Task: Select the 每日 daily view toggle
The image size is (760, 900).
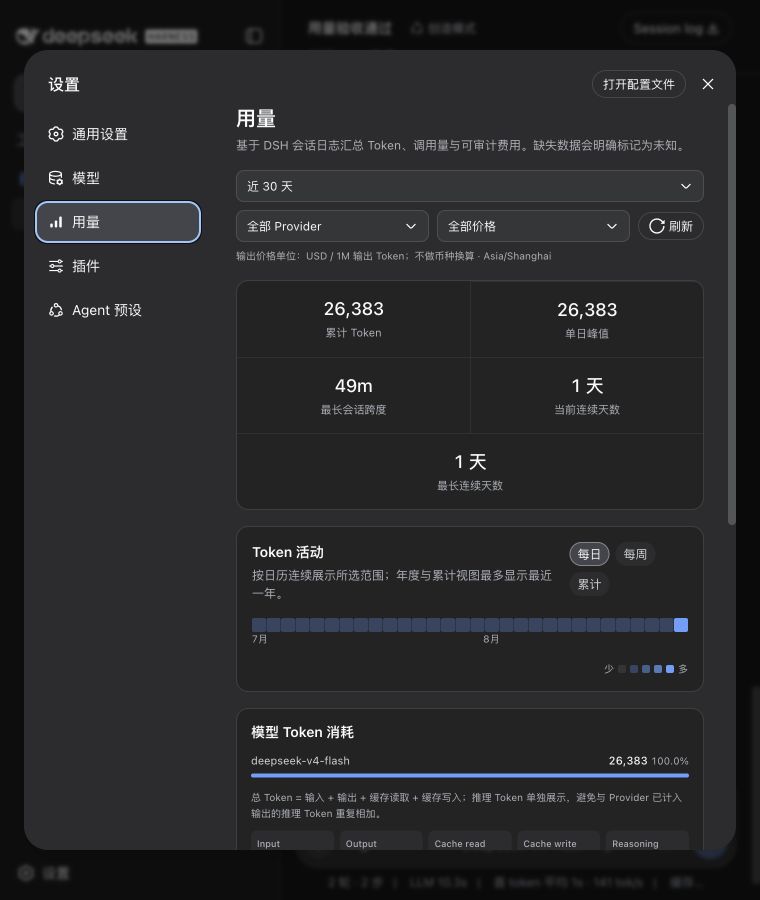Action: (589, 554)
